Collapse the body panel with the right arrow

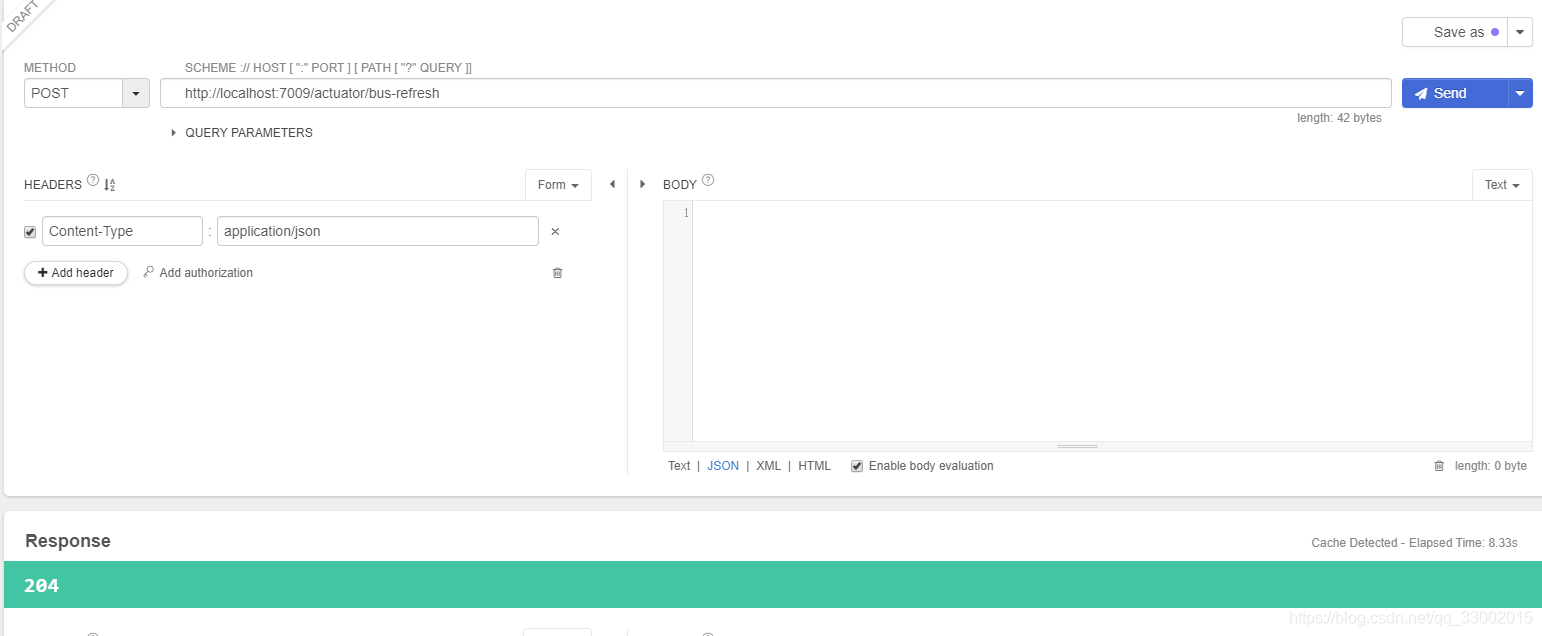click(642, 184)
